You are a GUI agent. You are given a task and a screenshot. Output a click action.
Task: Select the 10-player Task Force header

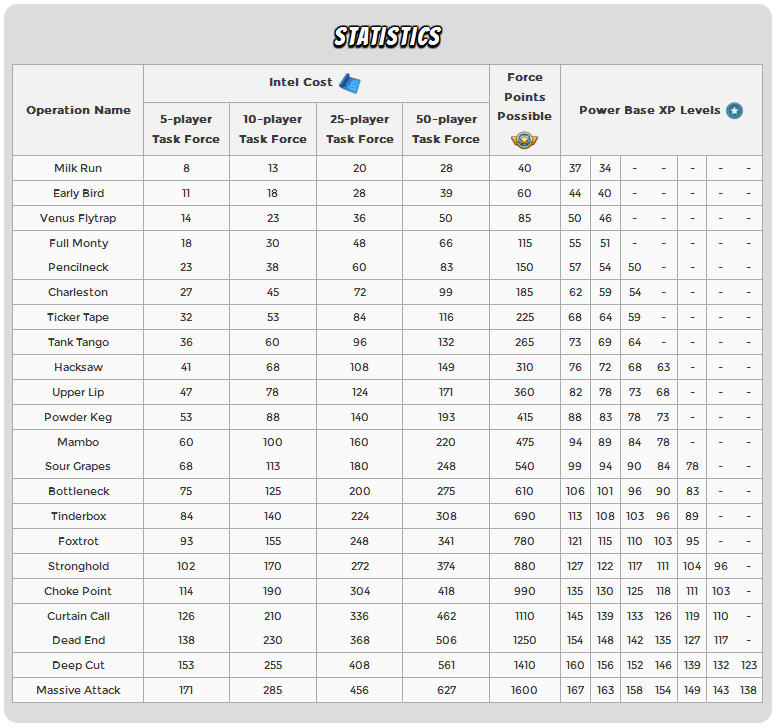point(273,129)
